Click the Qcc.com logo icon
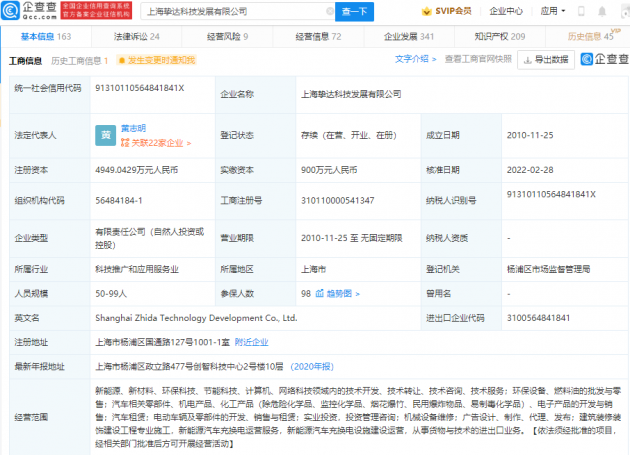Viewport: 630px width, 455px height. pyautogui.click(x=10, y=11)
